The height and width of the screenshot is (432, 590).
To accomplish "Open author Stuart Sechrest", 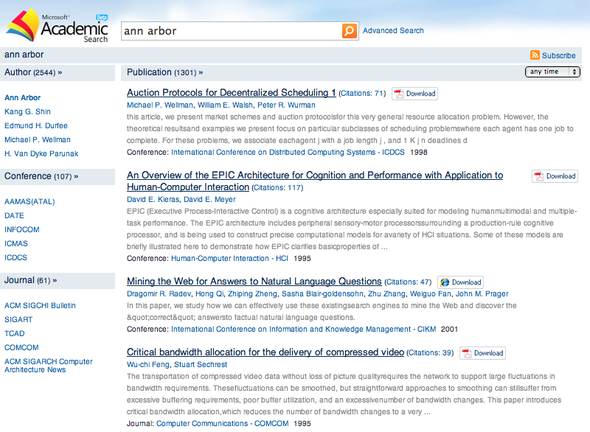I will point(201,365).
